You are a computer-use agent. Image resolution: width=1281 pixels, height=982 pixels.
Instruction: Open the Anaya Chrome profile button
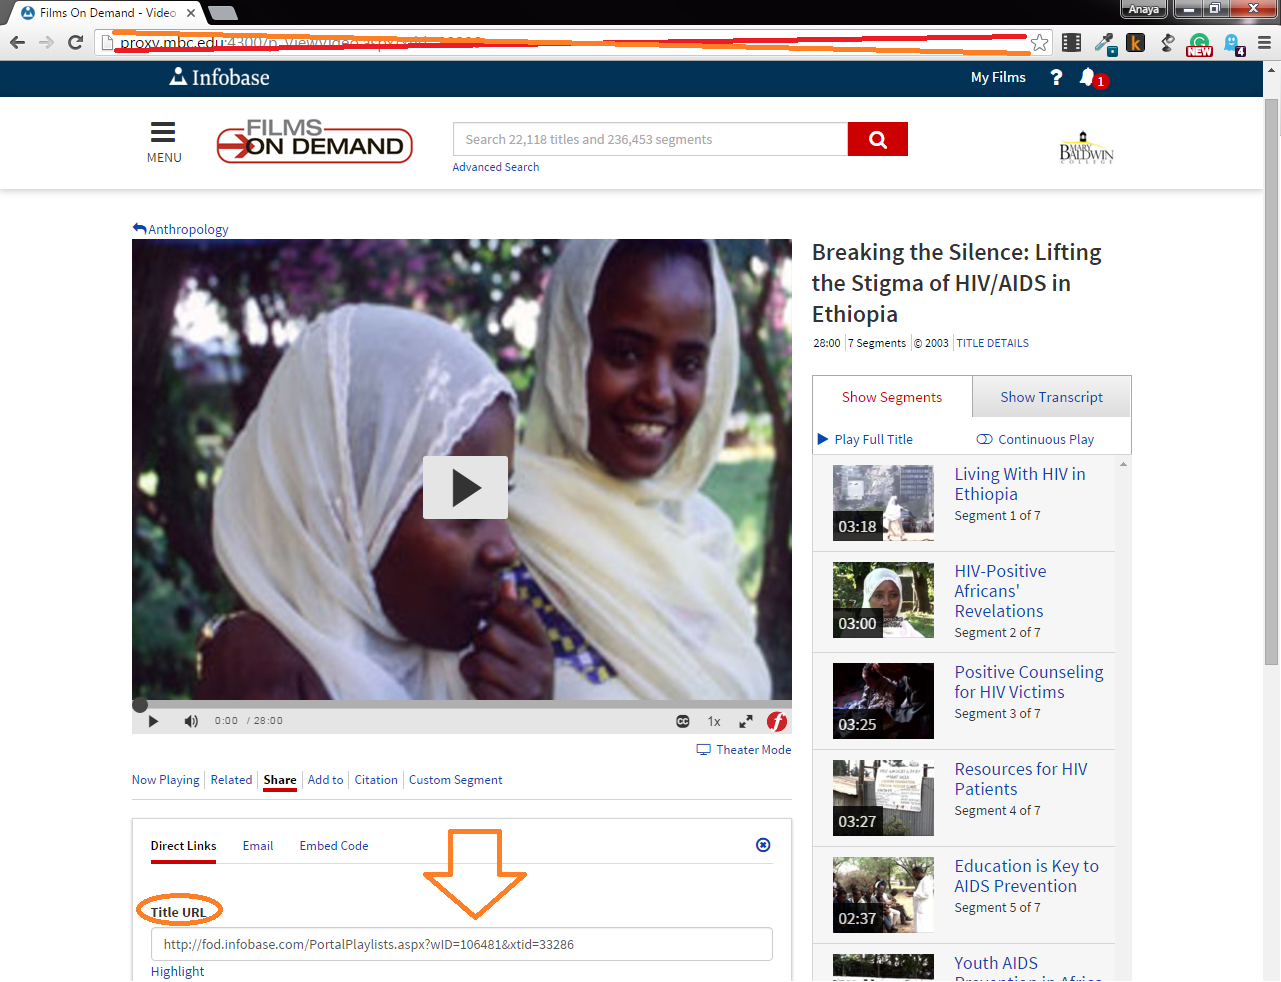[x=1144, y=9]
